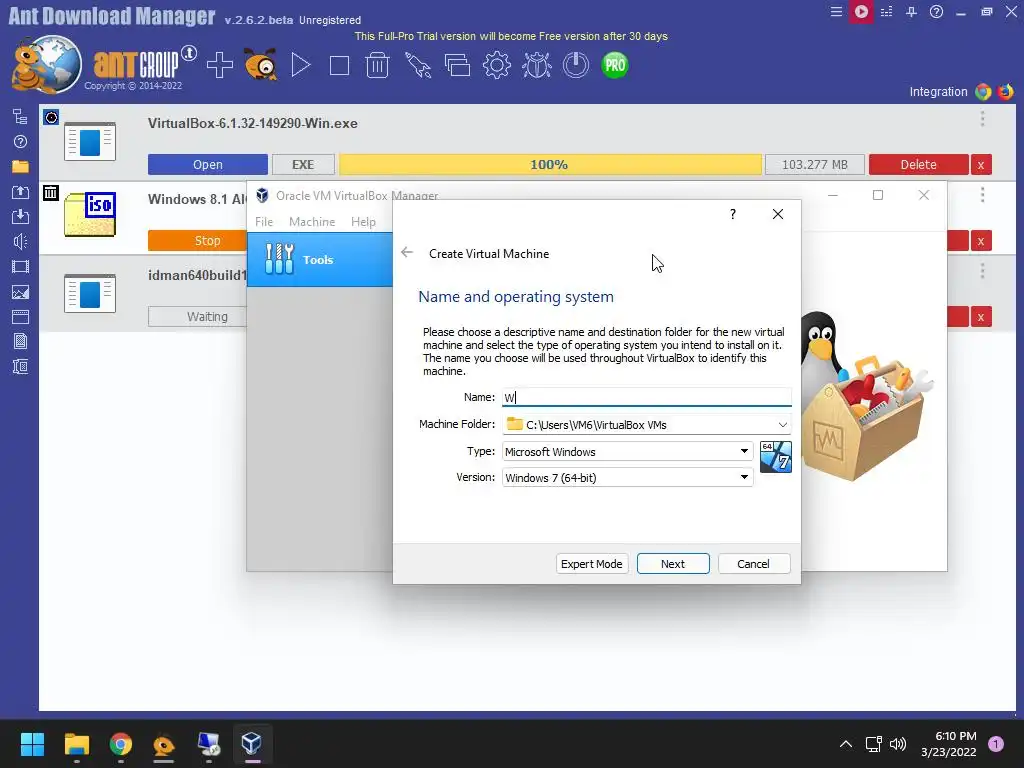Open the ant grabber mascot icon in toolbar
This screenshot has width=1024, height=768.
coord(261,65)
